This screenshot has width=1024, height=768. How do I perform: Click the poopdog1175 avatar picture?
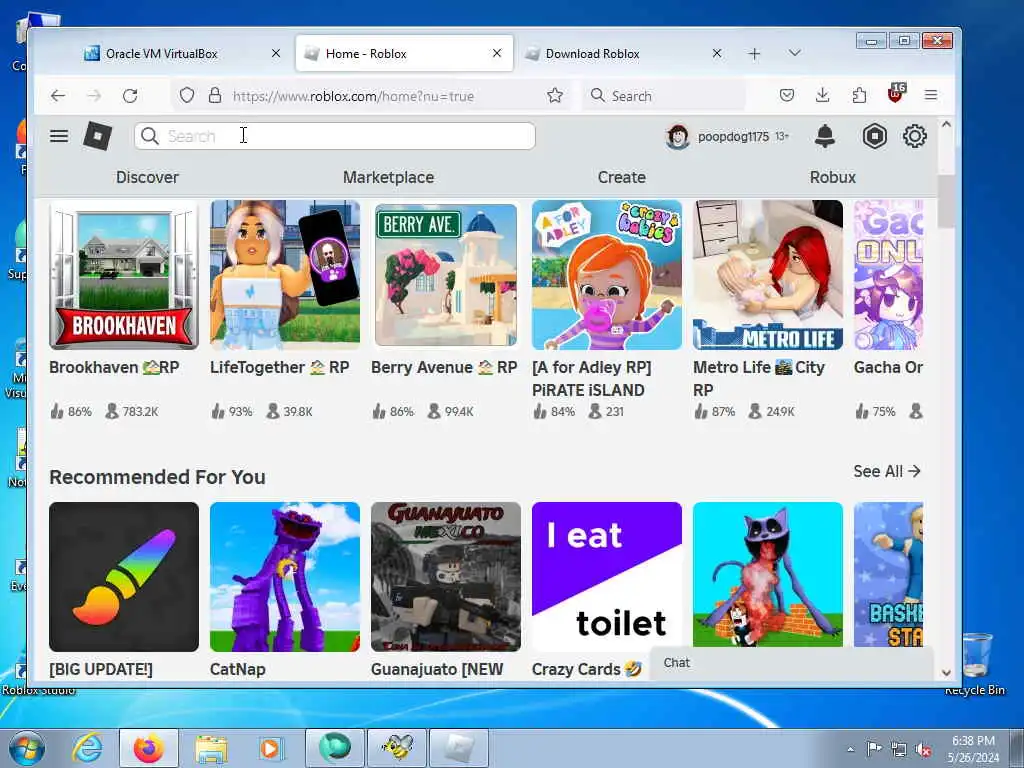pos(677,136)
